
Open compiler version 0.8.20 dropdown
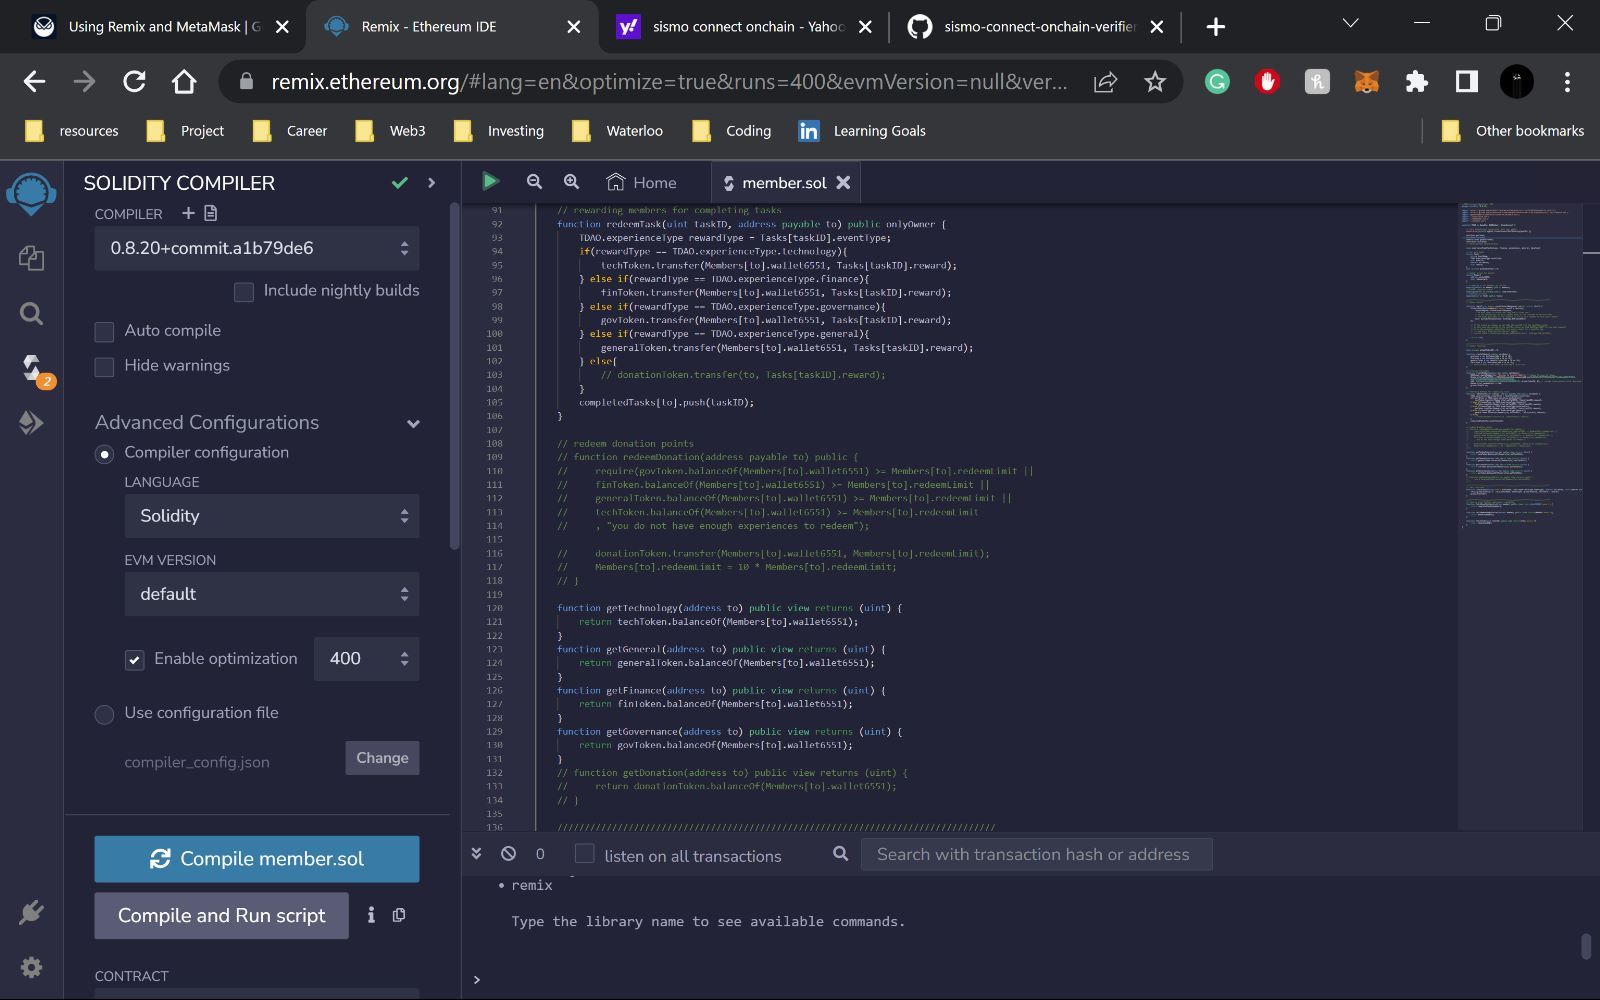point(257,248)
